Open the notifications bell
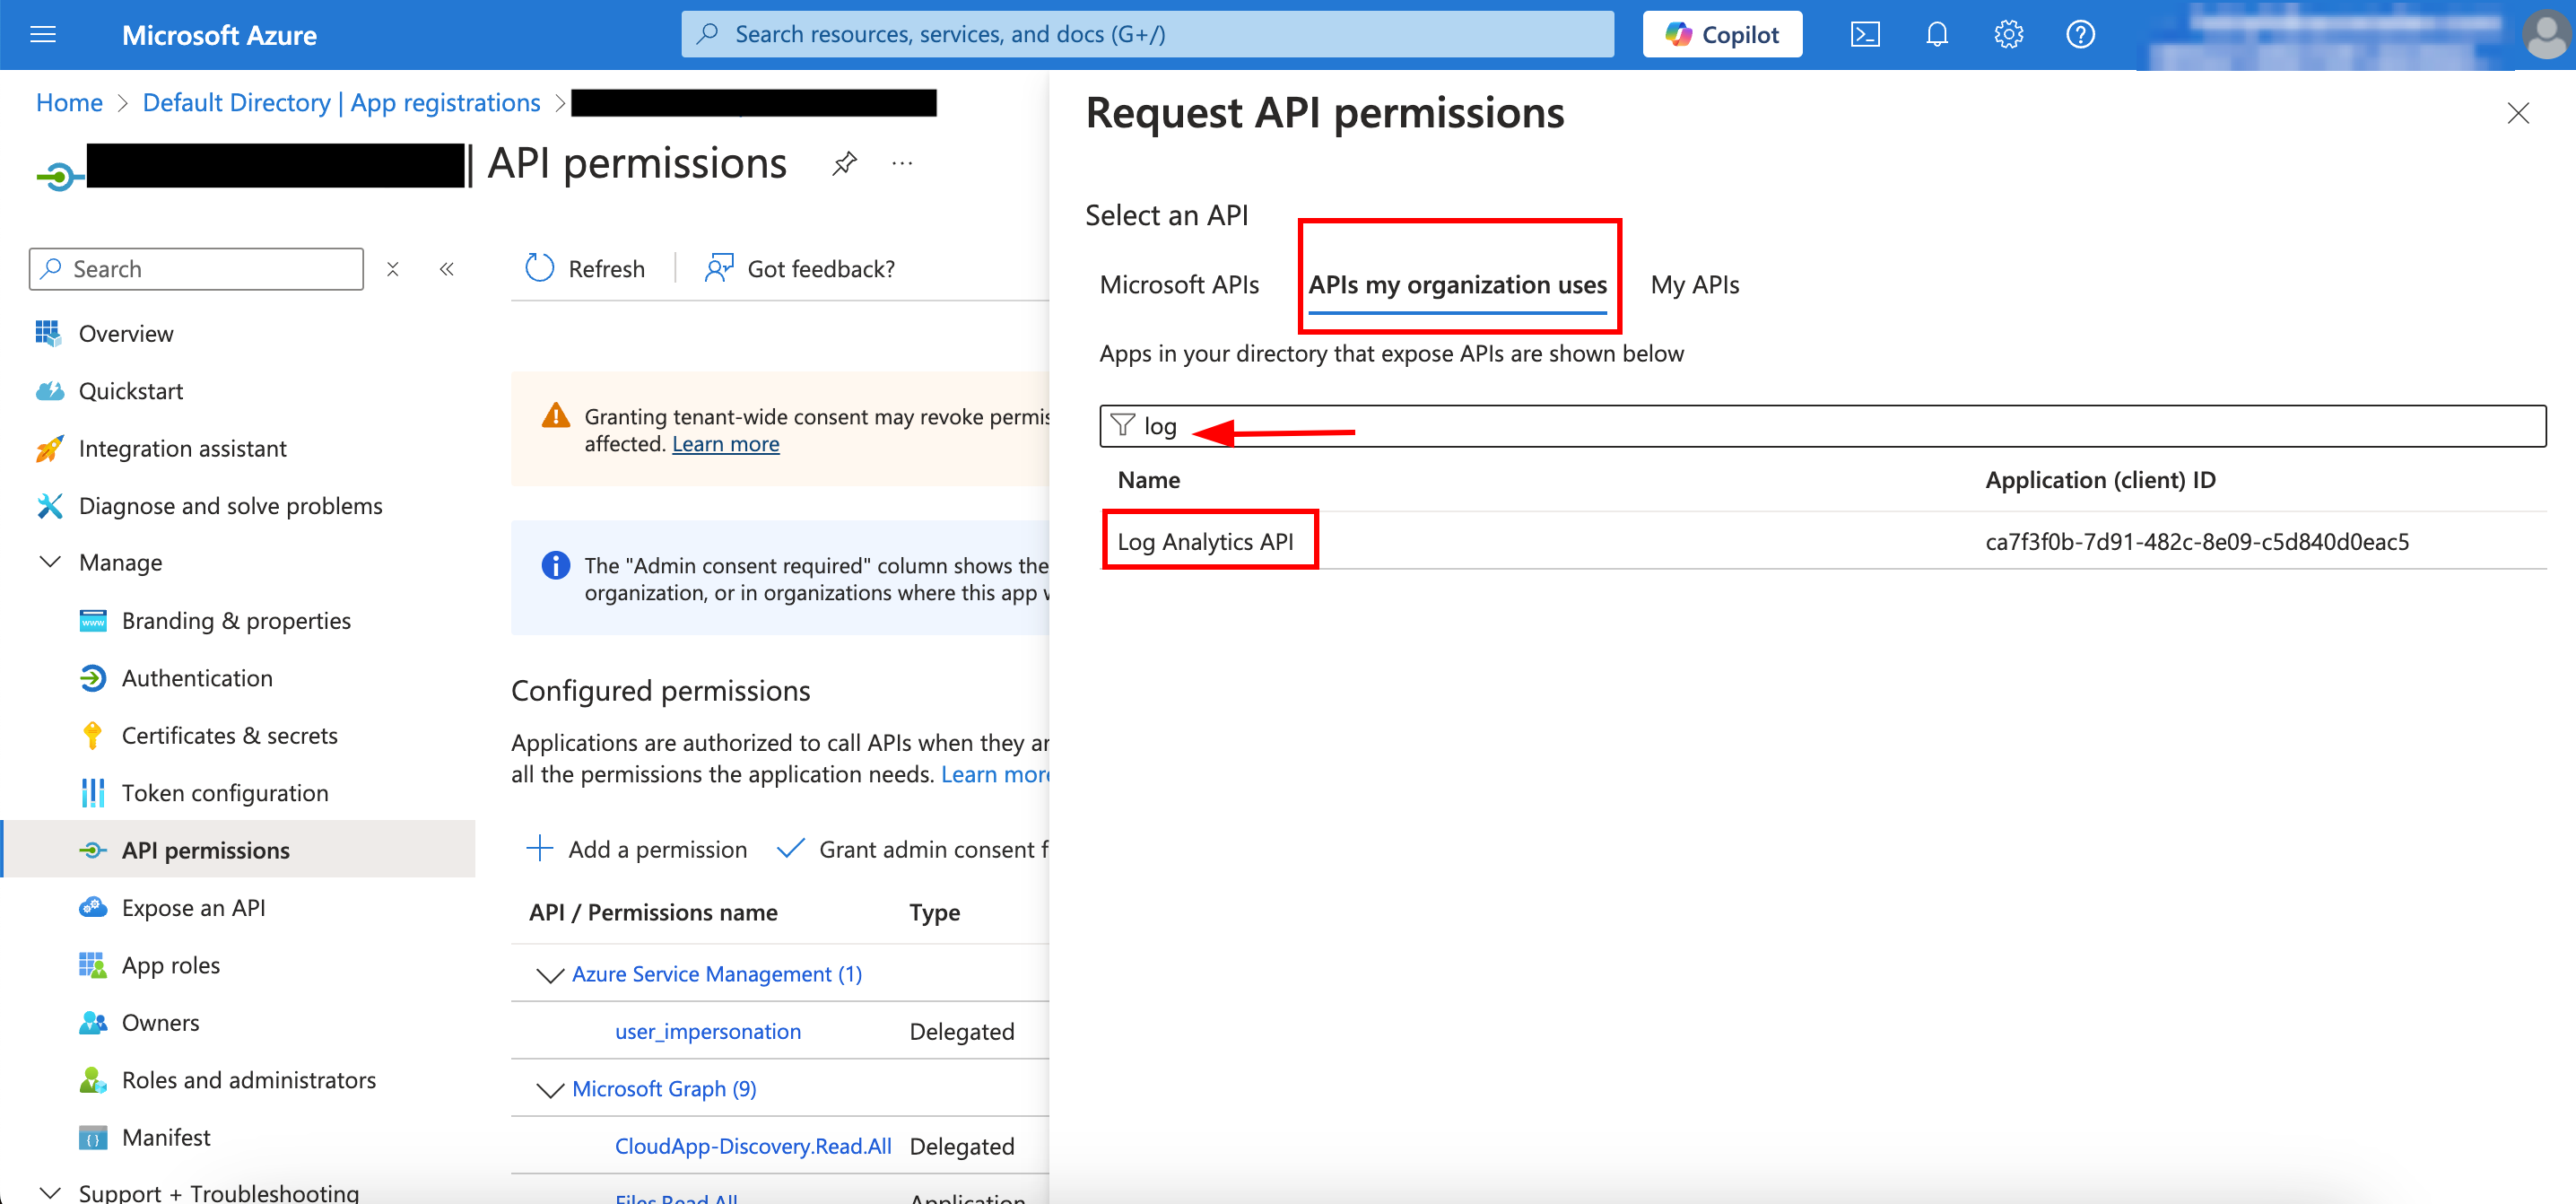This screenshot has width=2576, height=1204. [1937, 35]
